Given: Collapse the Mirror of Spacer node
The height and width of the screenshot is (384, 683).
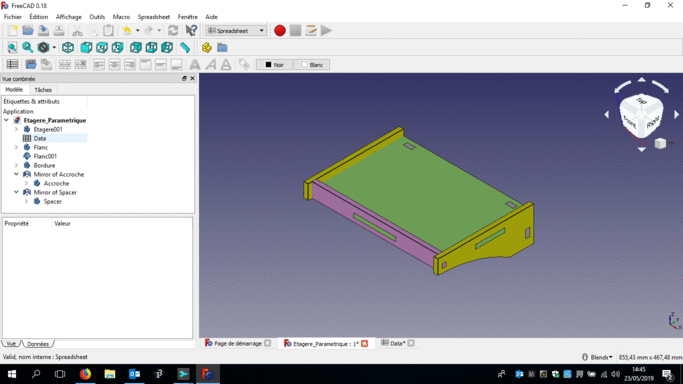Looking at the screenshot, I should (x=17, y=192).
